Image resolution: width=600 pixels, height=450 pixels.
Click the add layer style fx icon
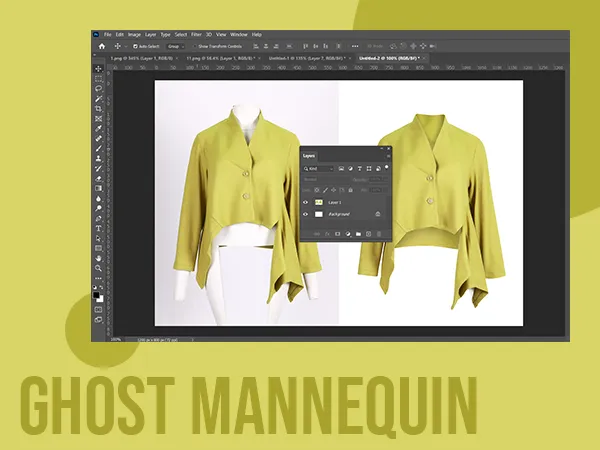[x=327, y=234]
